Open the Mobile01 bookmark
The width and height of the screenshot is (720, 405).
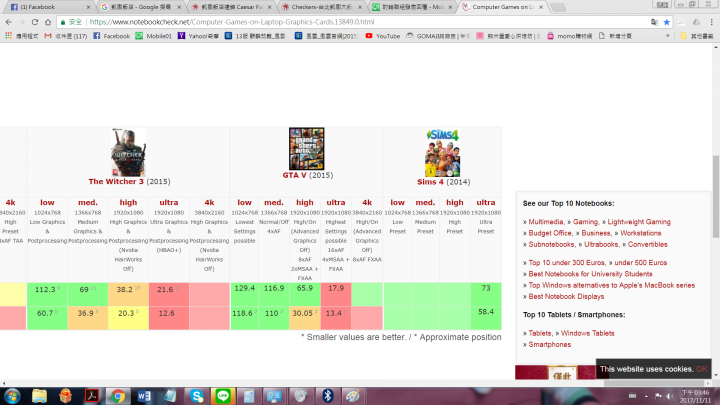click(x=153, y=36)
